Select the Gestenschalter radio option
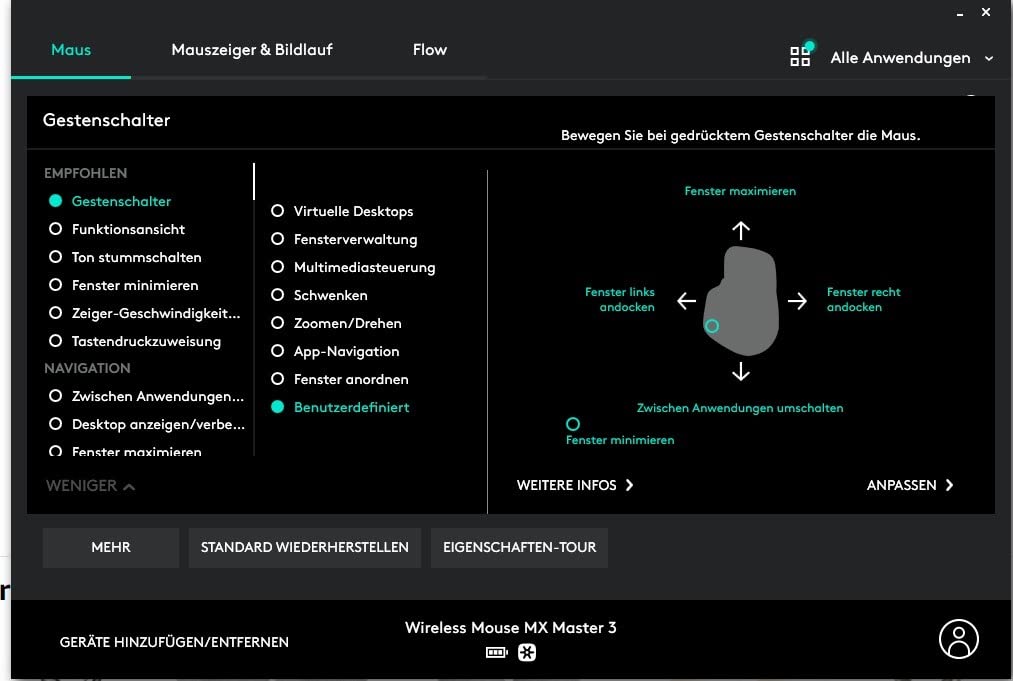The height and width of the screenshot is (681, 1013). [x=110, y=201]
